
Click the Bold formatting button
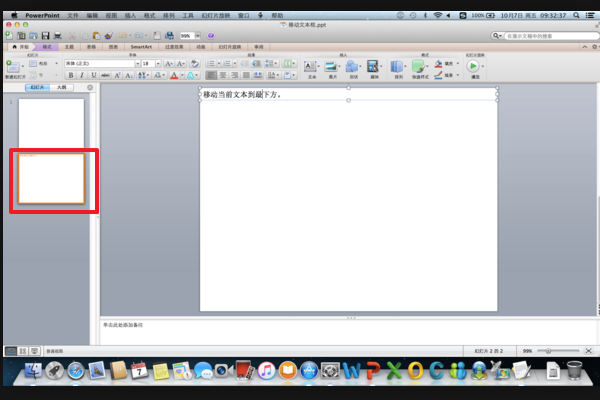click(71, 76)
